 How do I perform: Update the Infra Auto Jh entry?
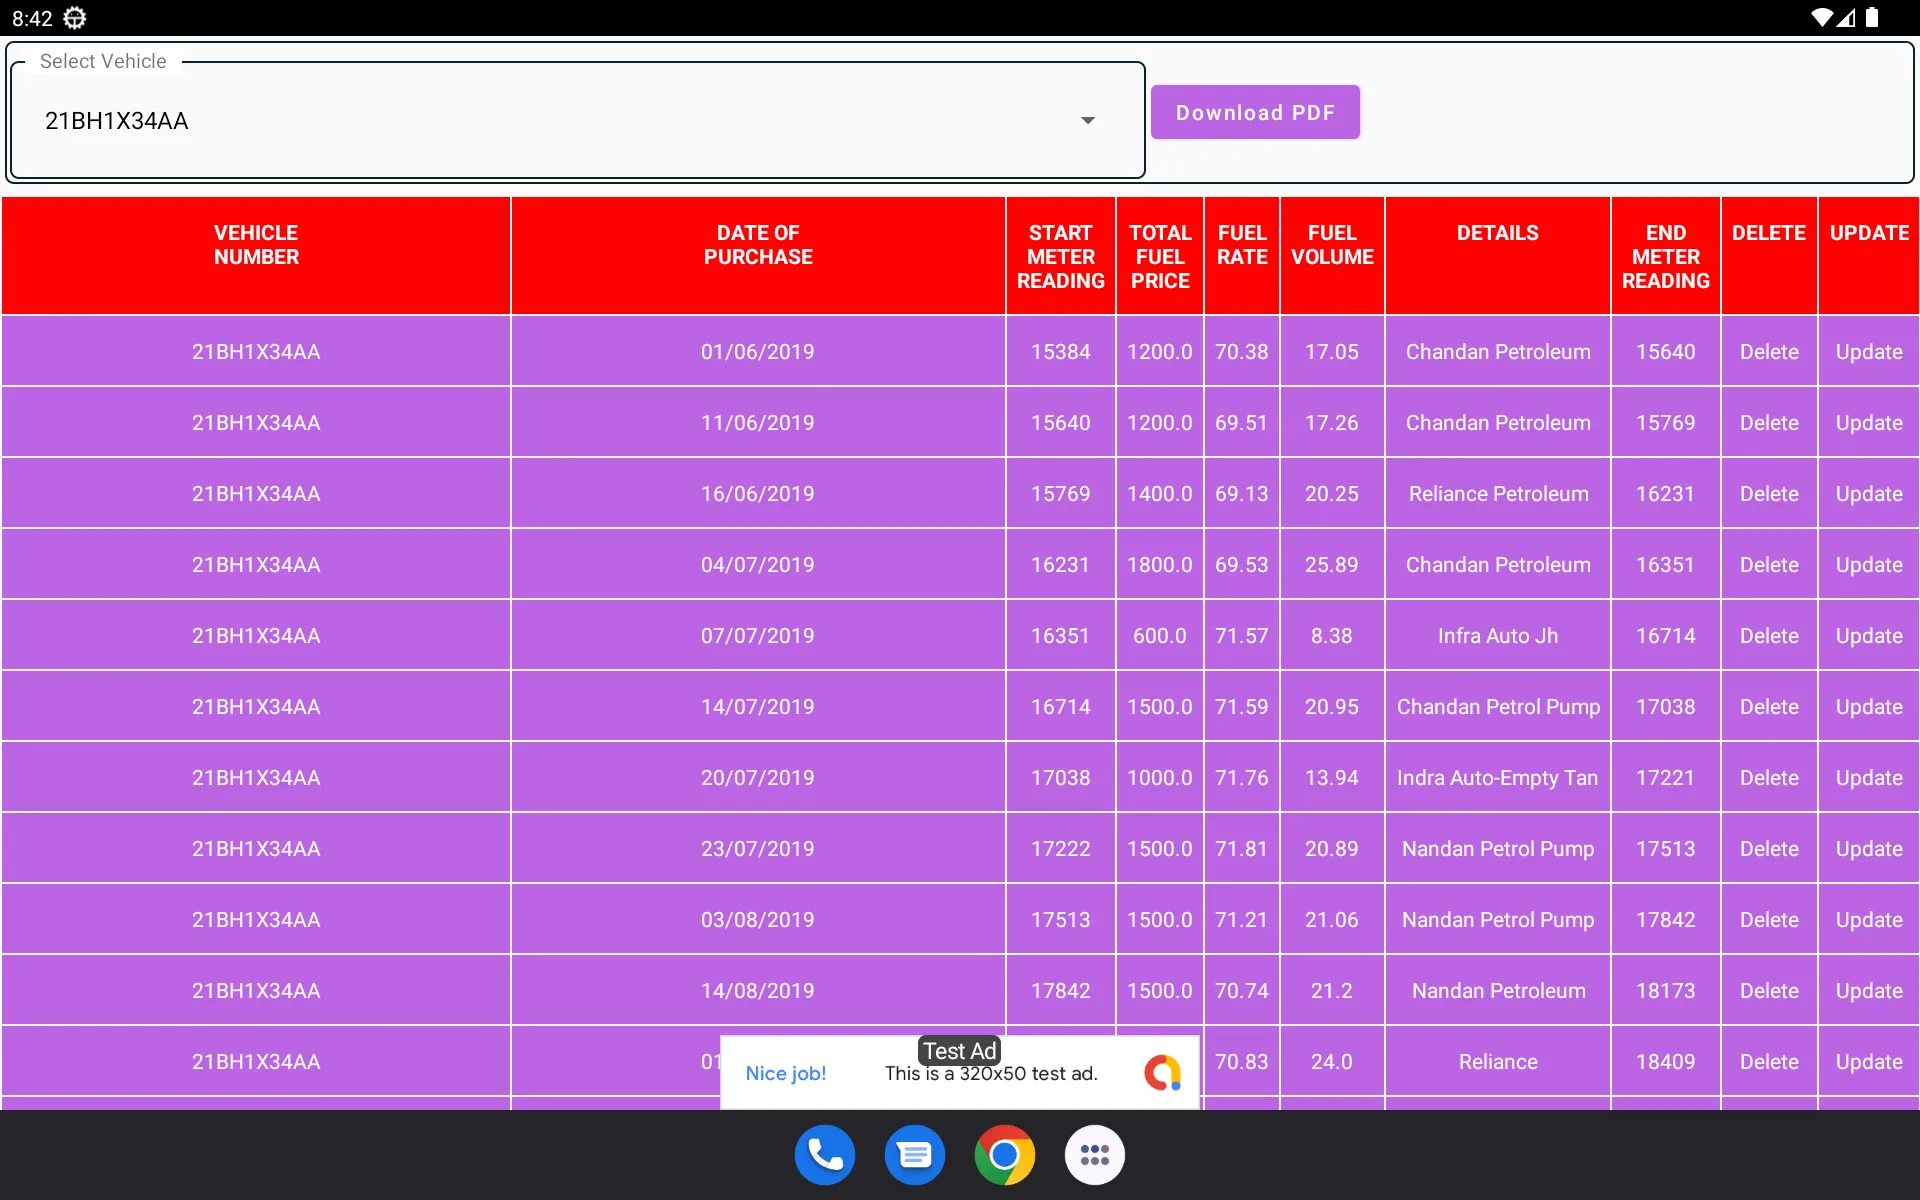(1868, 636)
